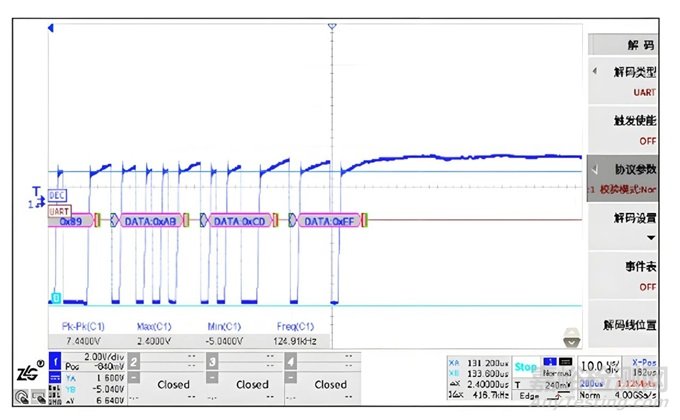Click the trigger level T marker
Viewport: 680px width, 420px height.
pyautogui.click(x=37, y=191)
